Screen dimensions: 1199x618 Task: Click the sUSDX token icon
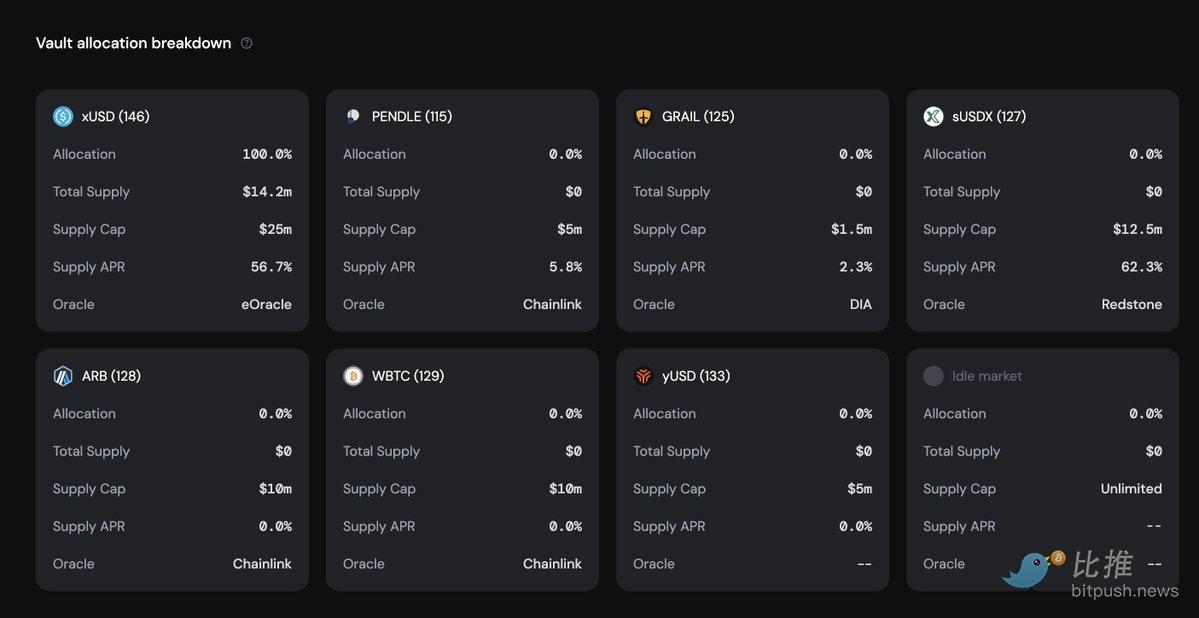tap(933, 116)
